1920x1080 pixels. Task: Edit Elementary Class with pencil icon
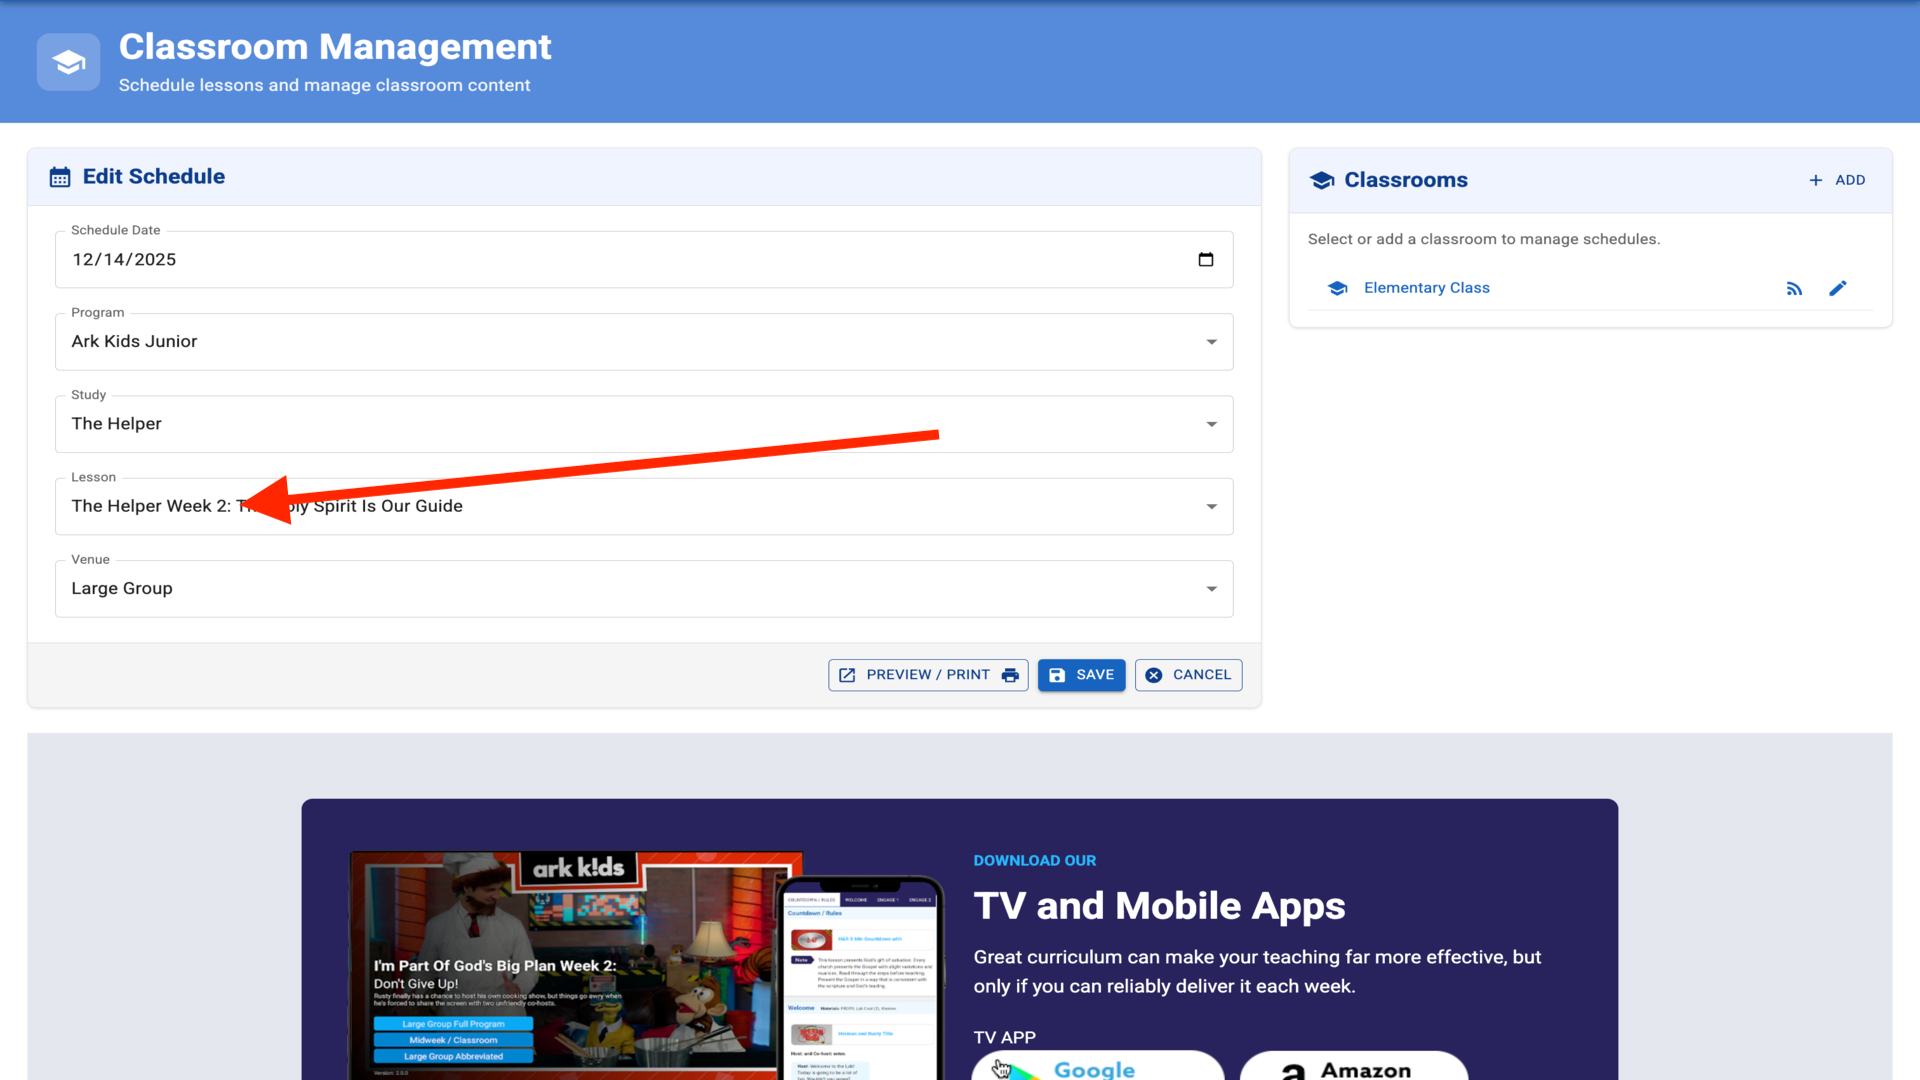[x=1838, y=289]
